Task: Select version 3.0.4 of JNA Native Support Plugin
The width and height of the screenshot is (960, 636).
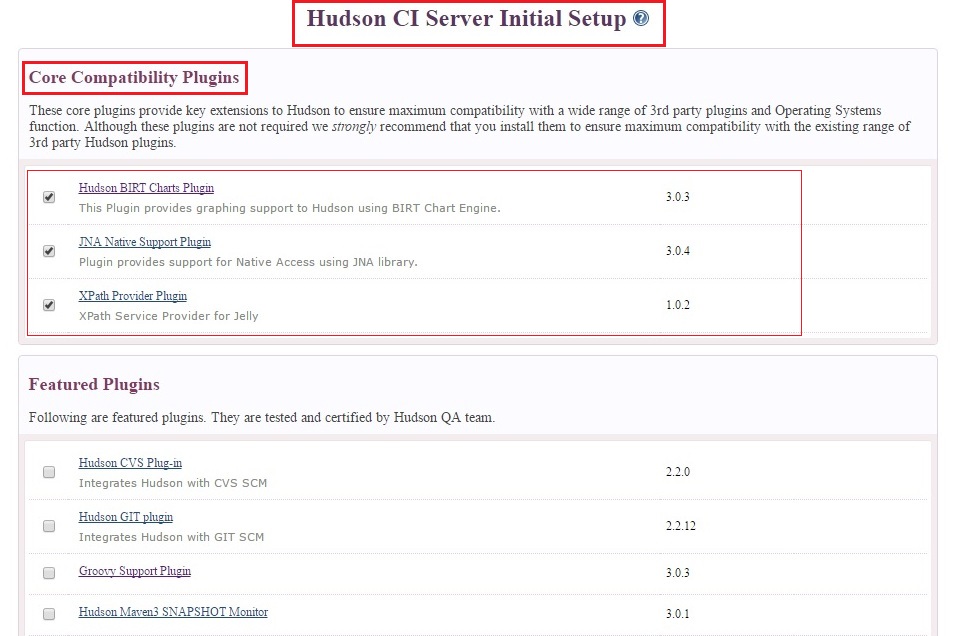Action: point(678,251)
